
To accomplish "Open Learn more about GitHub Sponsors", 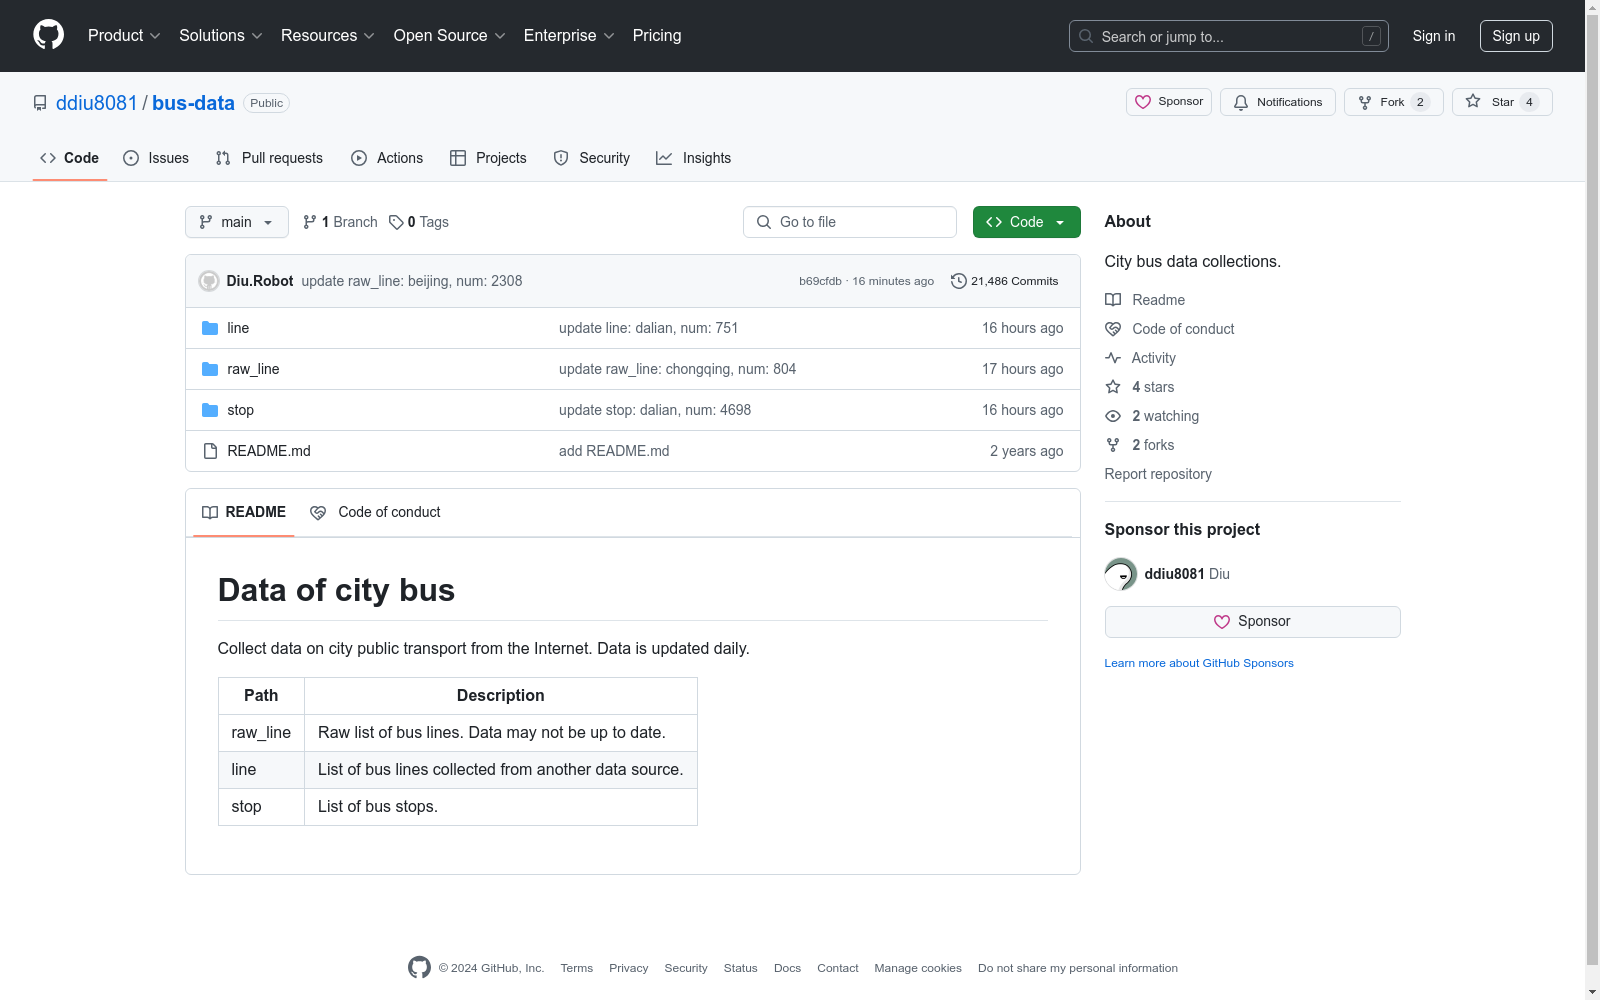I will (x=1199, y=663).
